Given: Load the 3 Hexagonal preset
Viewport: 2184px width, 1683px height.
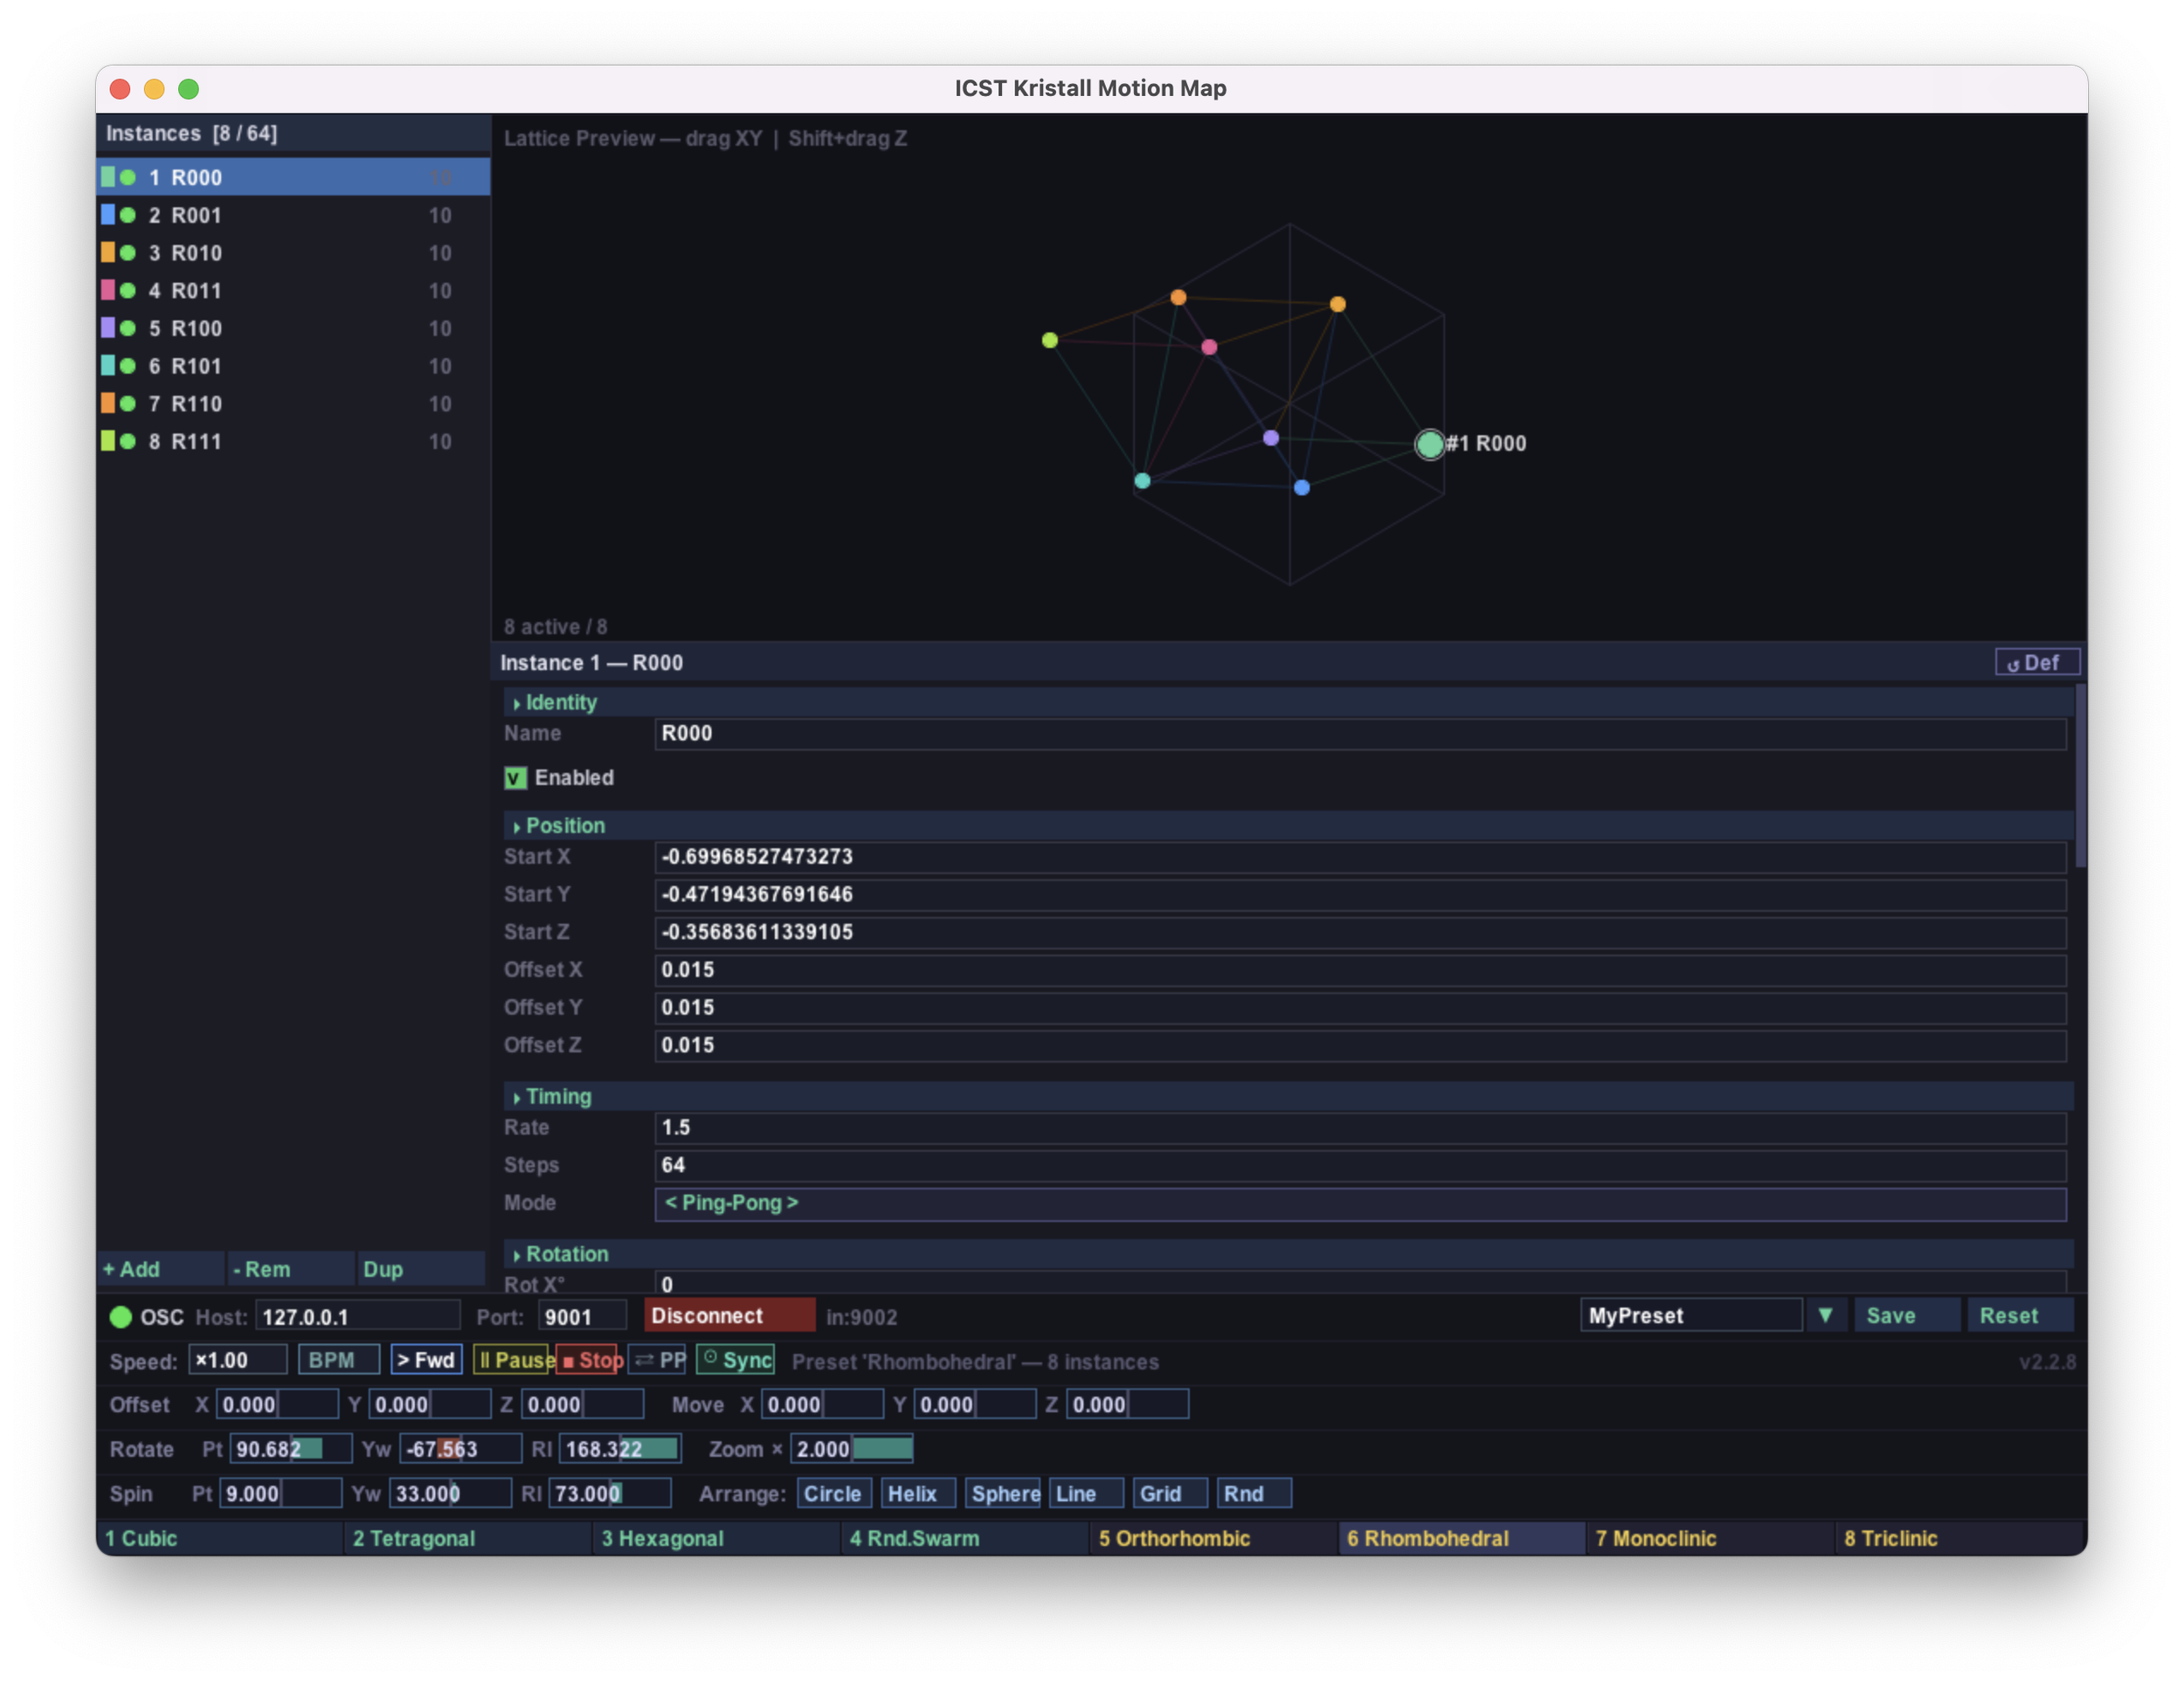Looking at the screenshot, I should pyautogui.click(x=716, y=1538).
